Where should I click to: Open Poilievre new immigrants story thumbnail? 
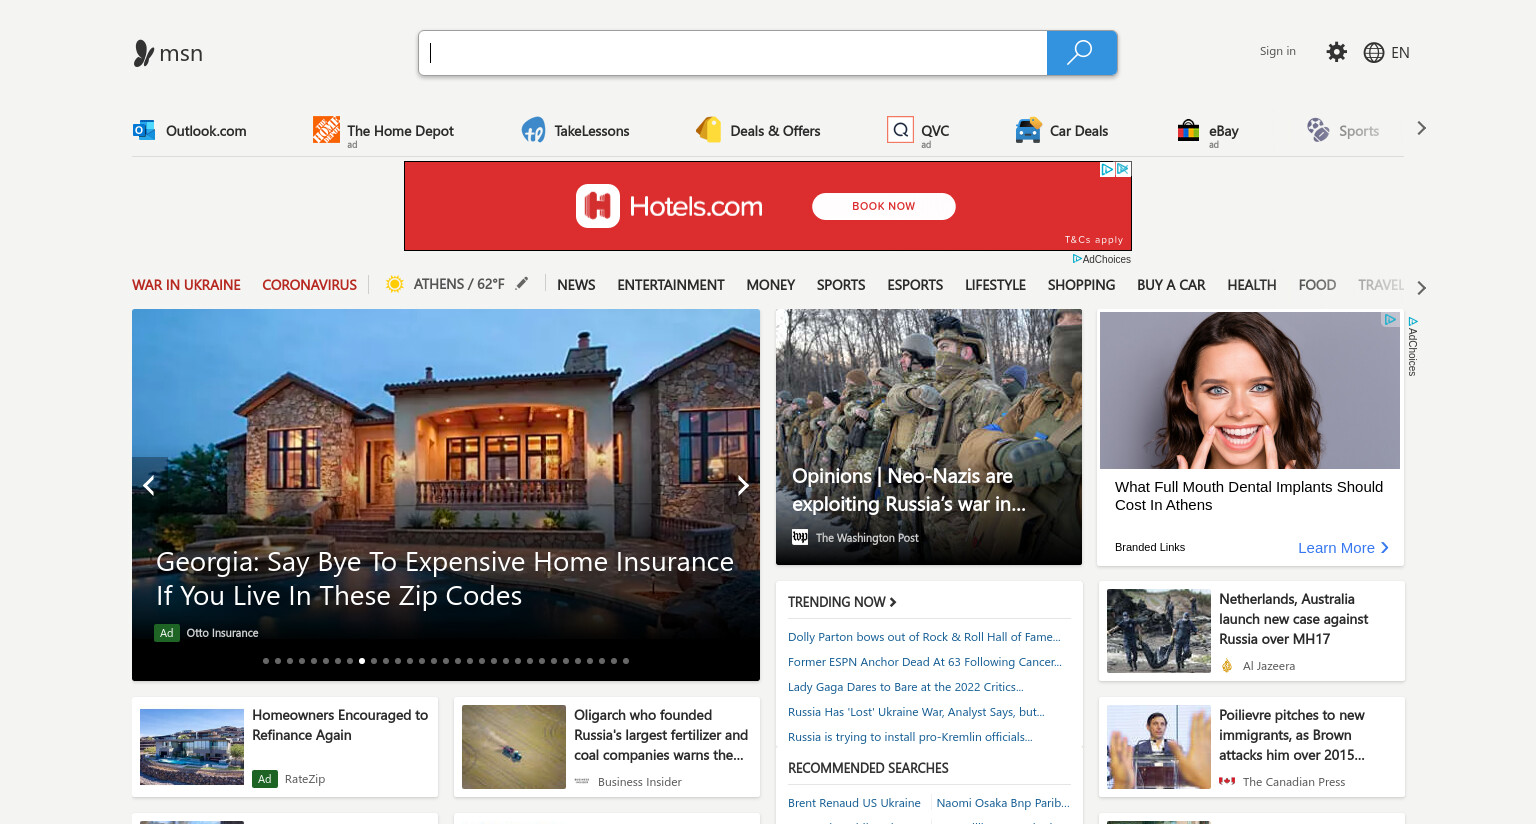(x=1159, y=747)
